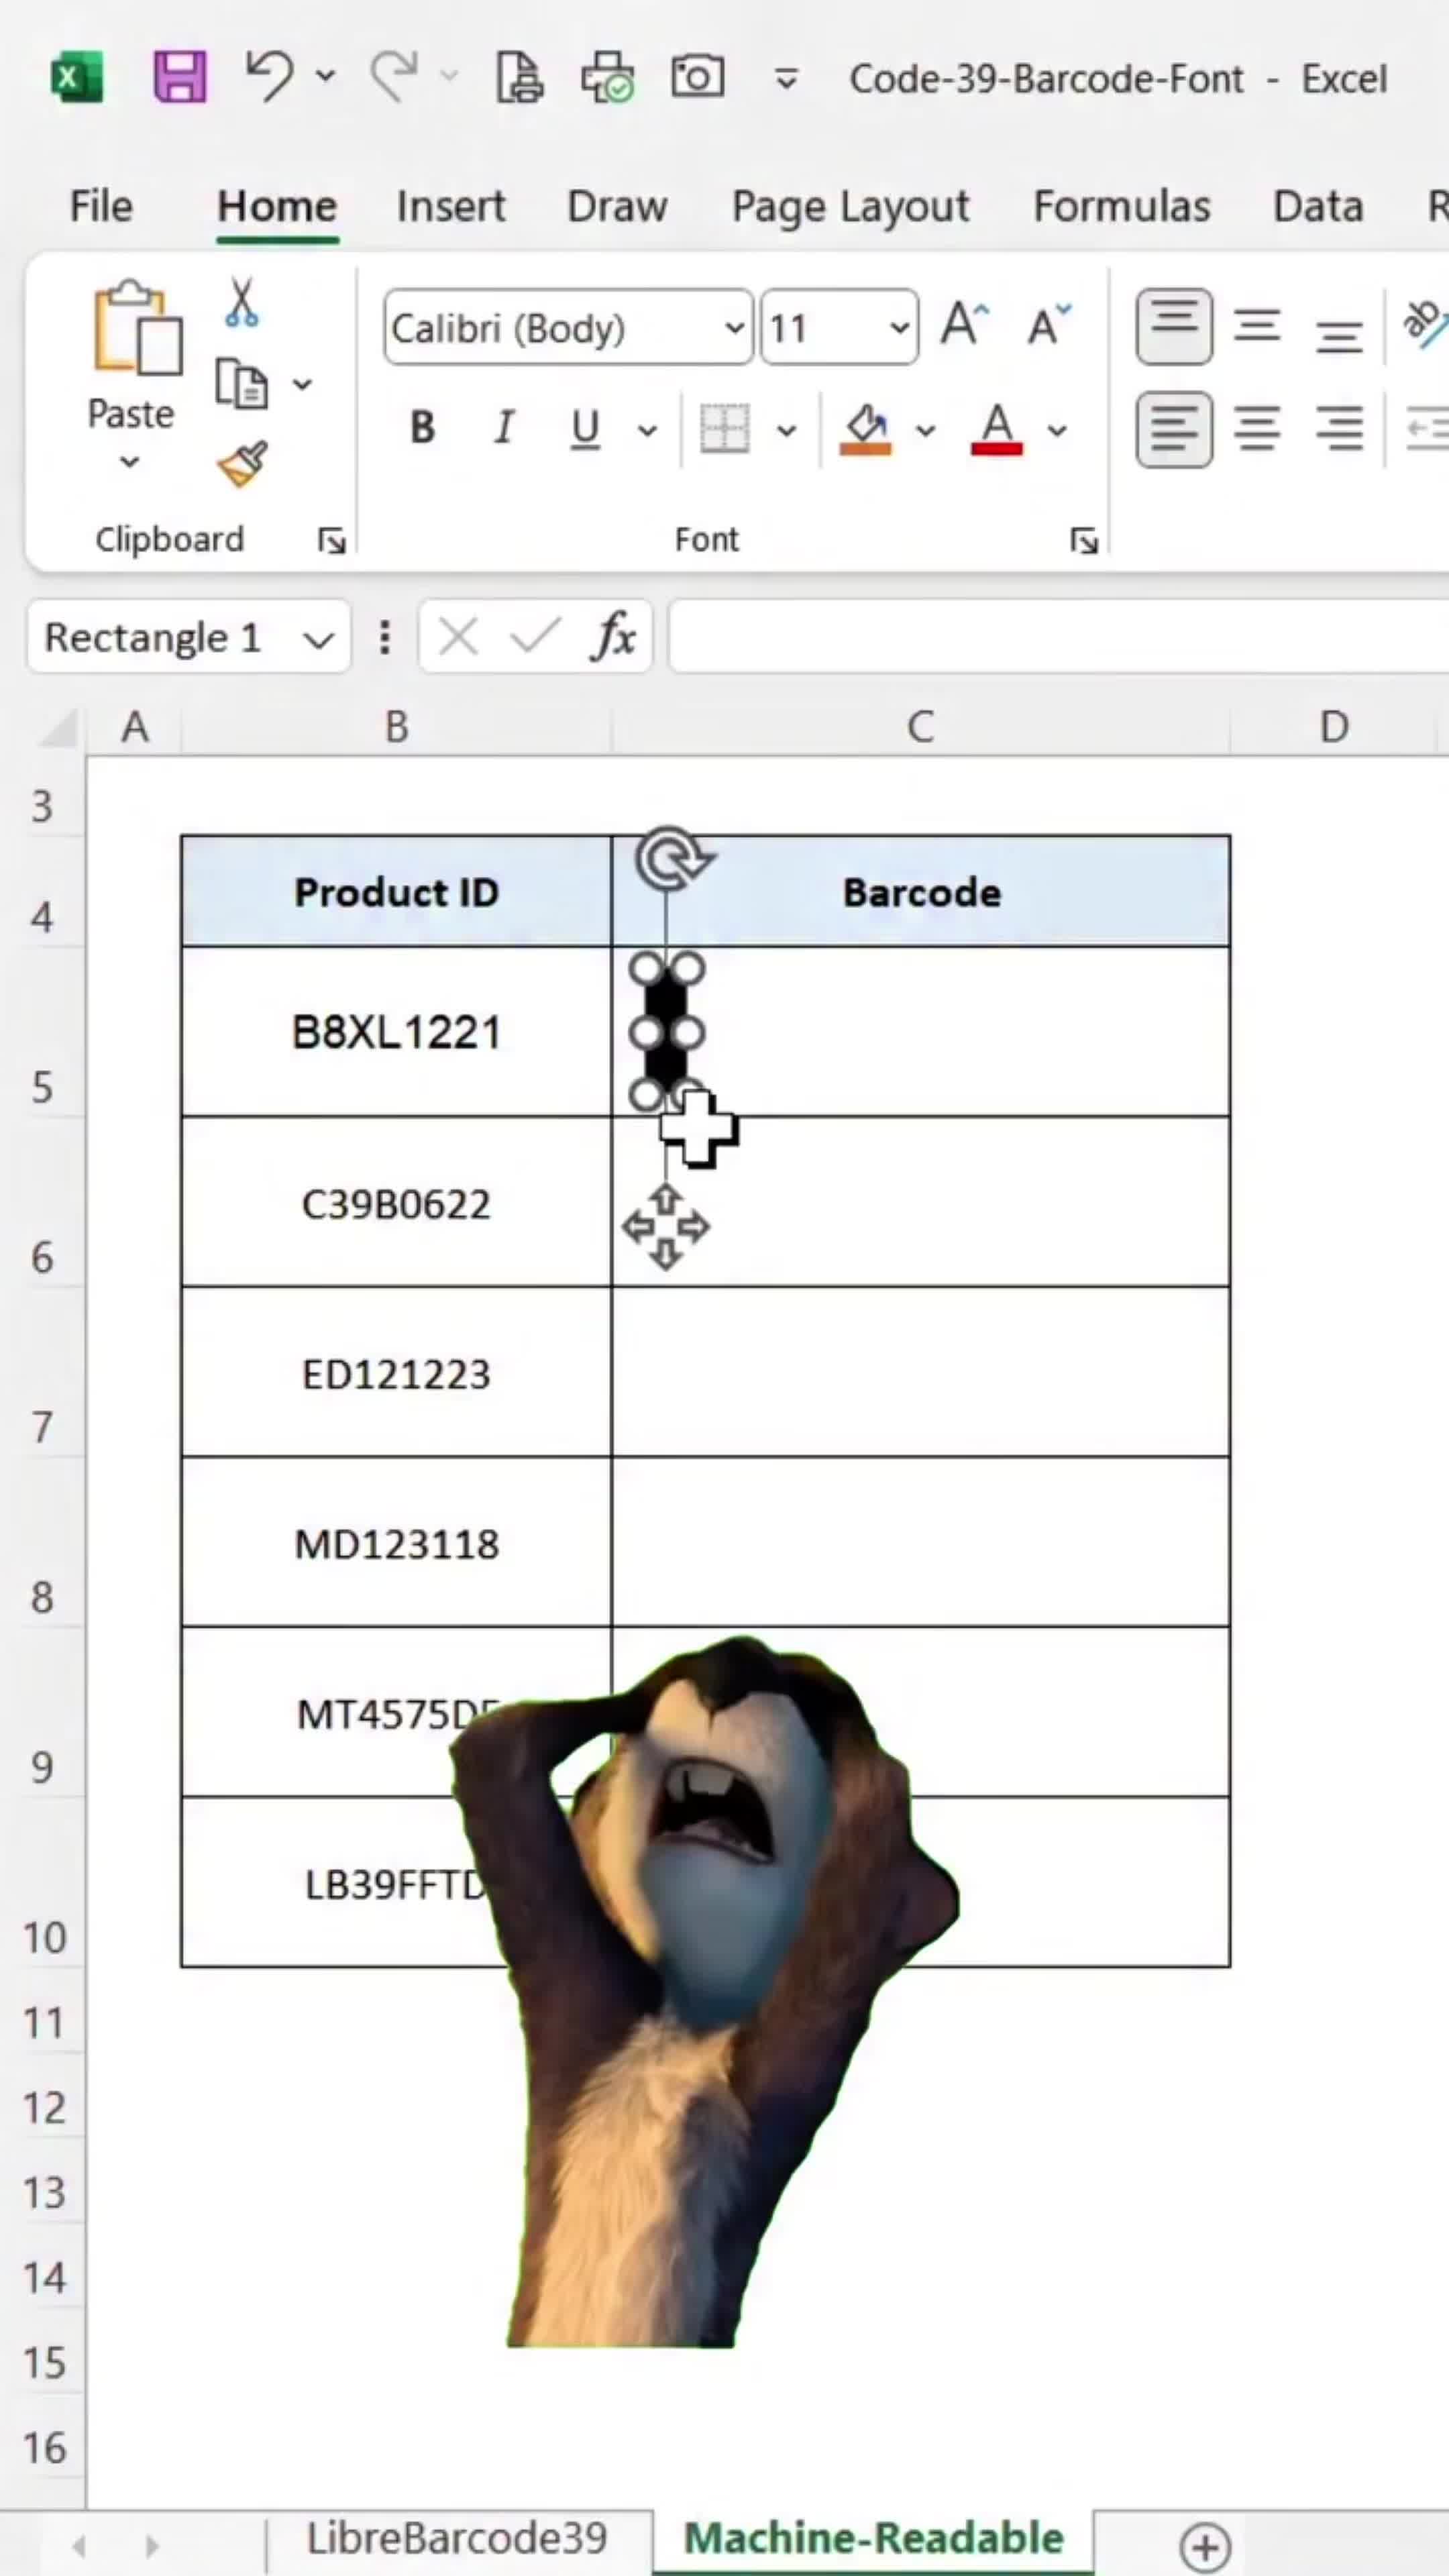Click the Excel application logo
Viewport: 1449px width, 2576px height.
click(x=77, y=77)
